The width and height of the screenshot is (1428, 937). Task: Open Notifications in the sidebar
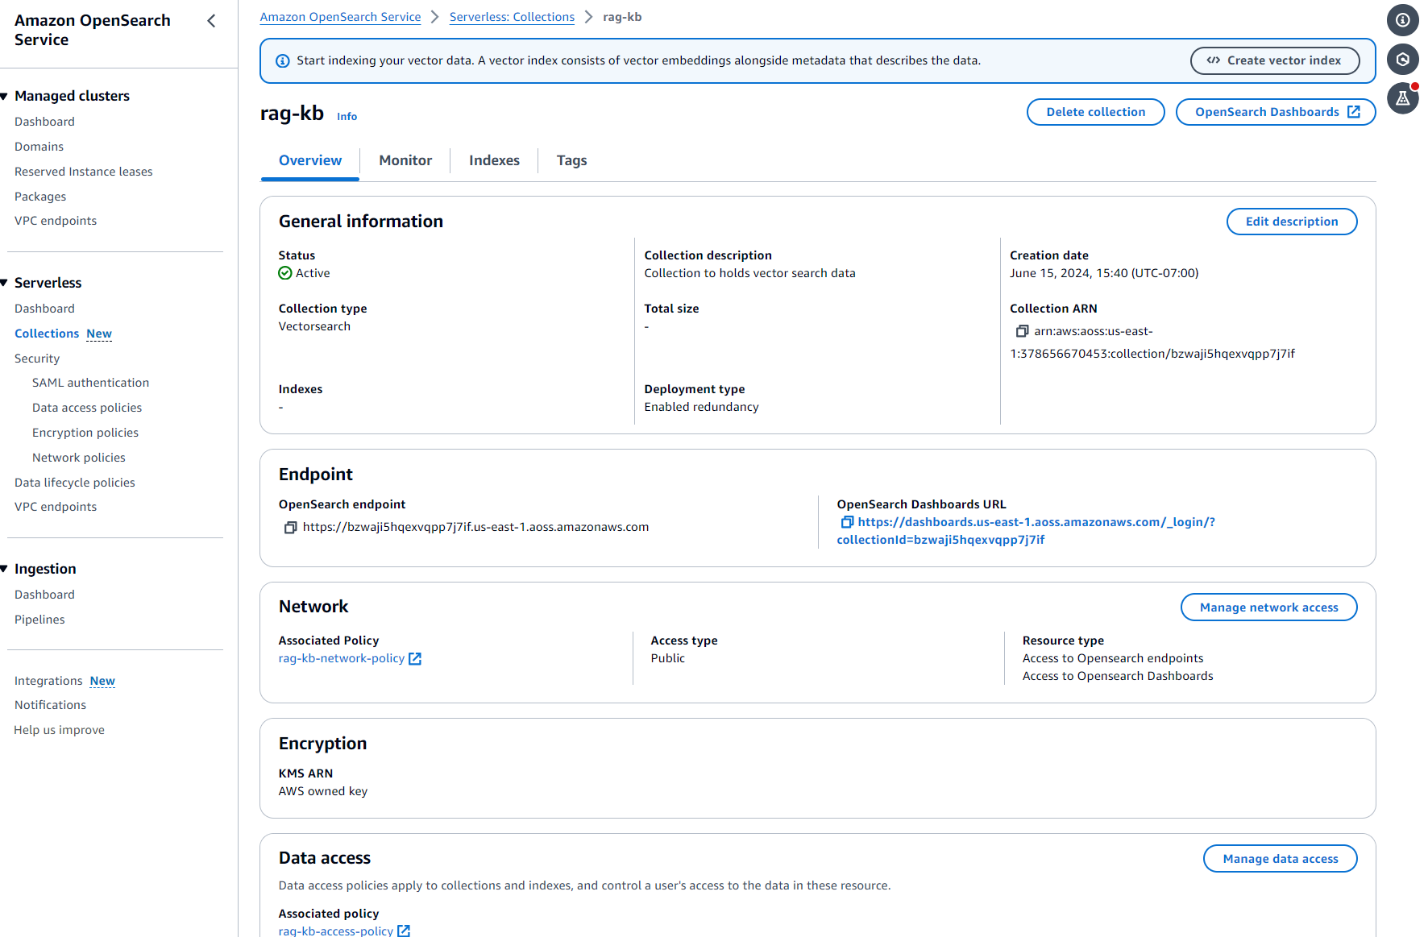coord(50,705)
